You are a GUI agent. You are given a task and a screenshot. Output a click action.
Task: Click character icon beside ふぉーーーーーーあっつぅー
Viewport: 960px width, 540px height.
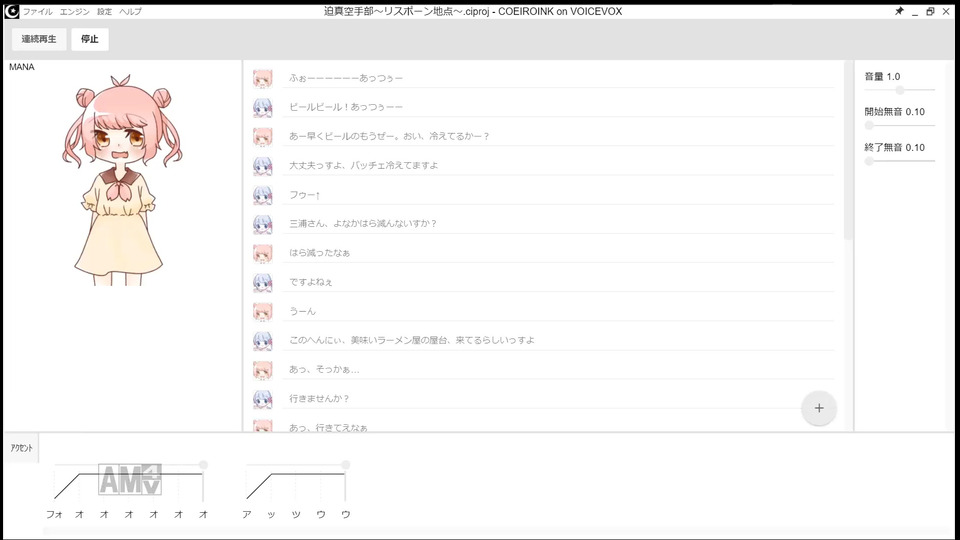pyautogui.click(x=263, y=78)
